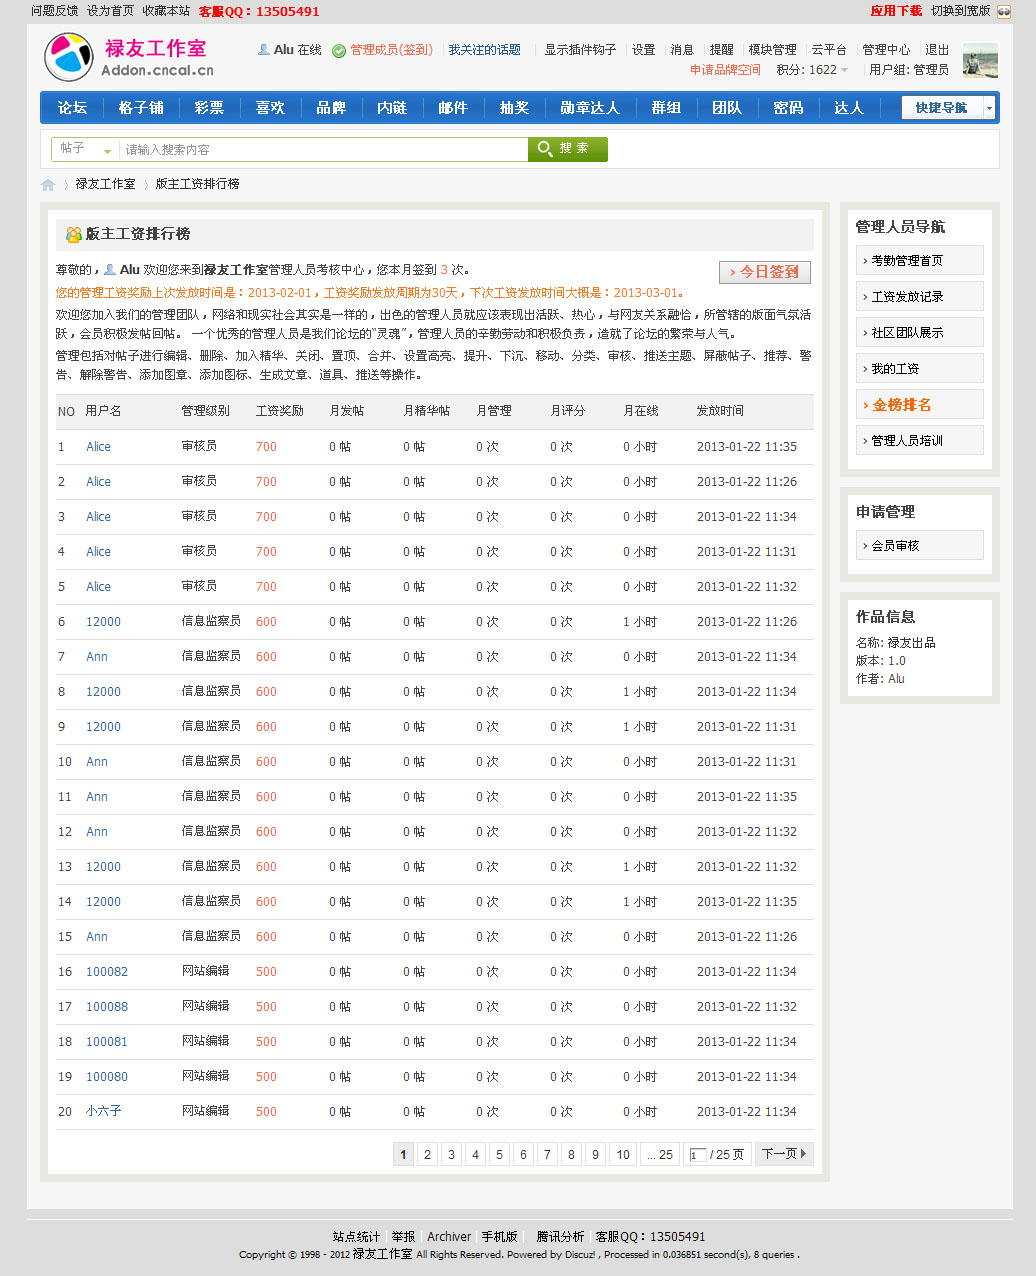1036x1276 pixels.
Task: Open the 论坛 navigation tab
Action: point(72,108)
